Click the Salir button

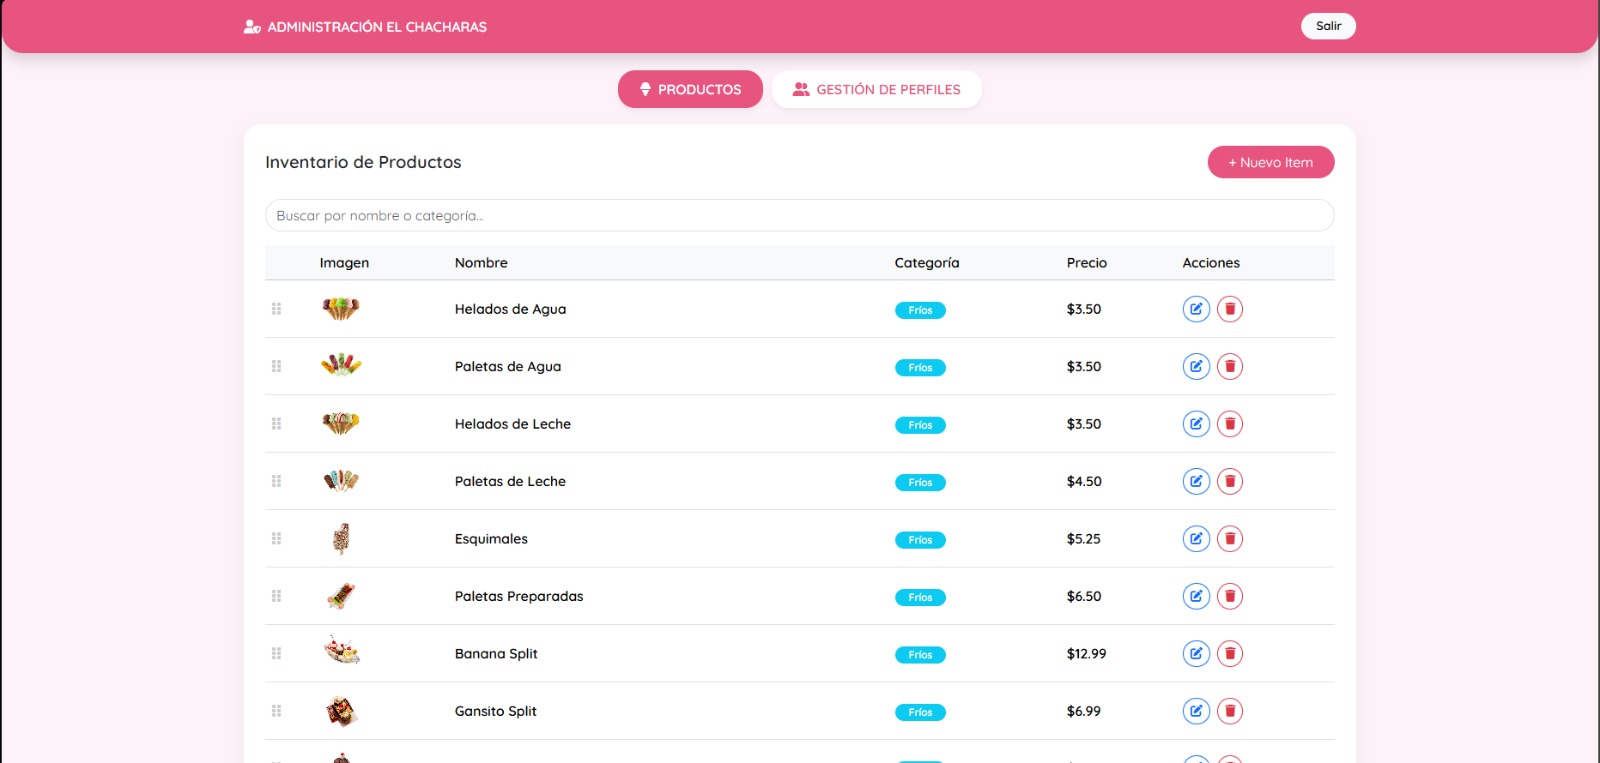click(x=1328, y=26)
